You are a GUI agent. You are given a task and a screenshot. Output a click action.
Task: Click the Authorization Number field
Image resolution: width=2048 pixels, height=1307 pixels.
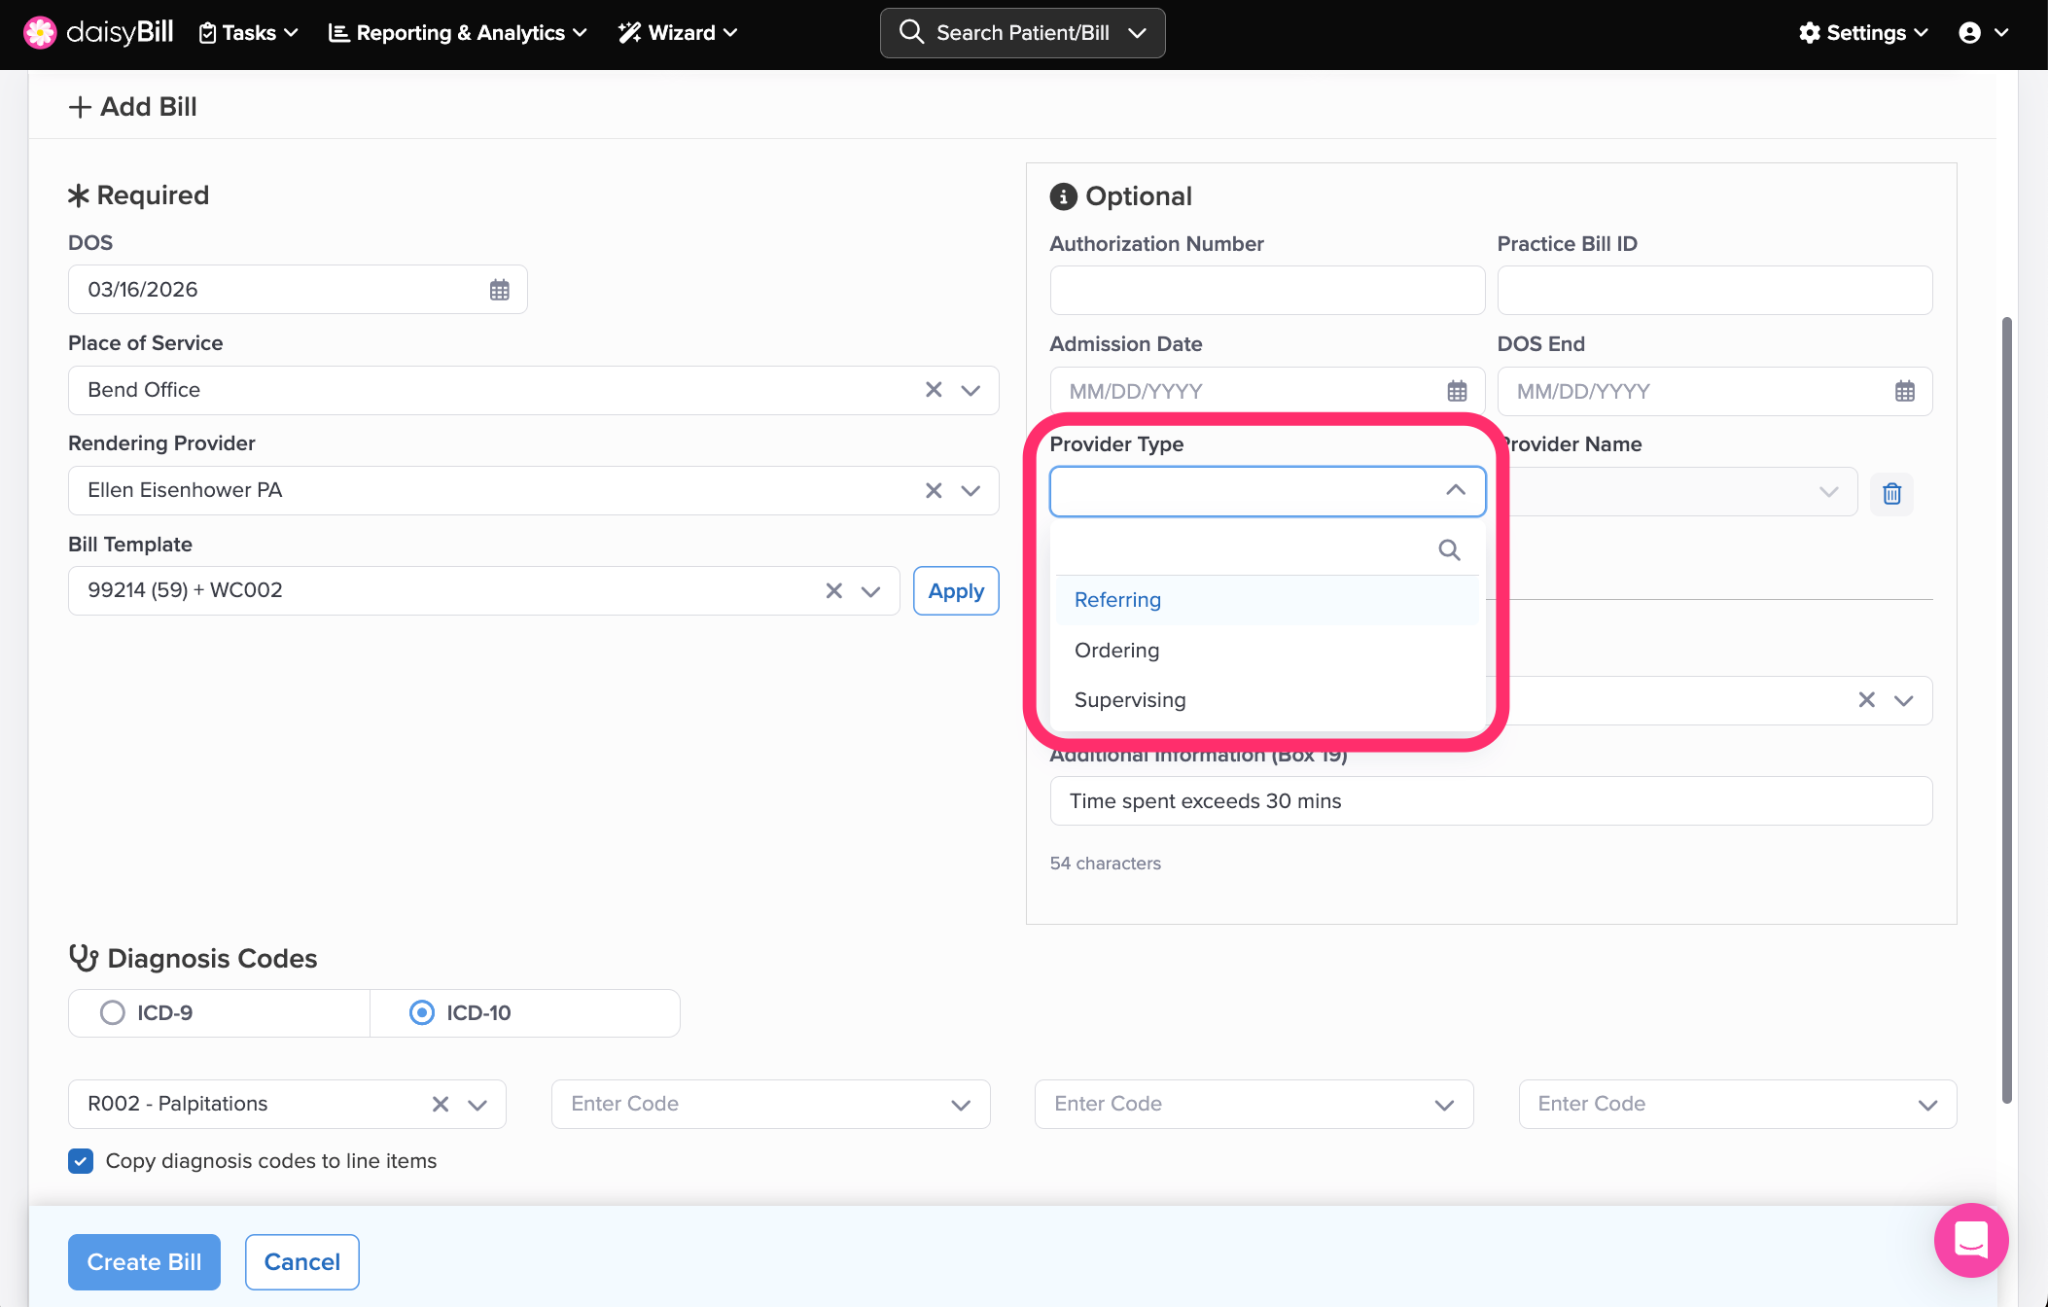[1266, 290]
